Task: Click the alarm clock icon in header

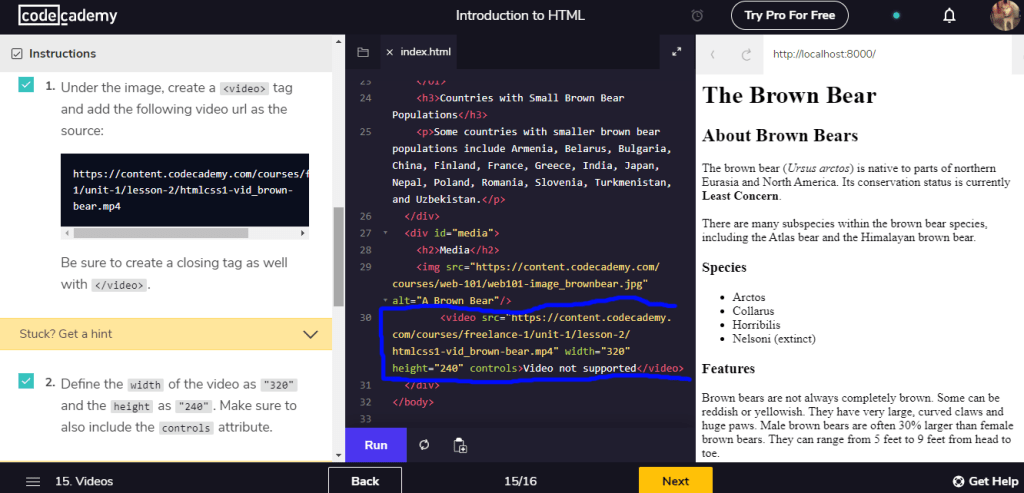Action: coord(697,15)
